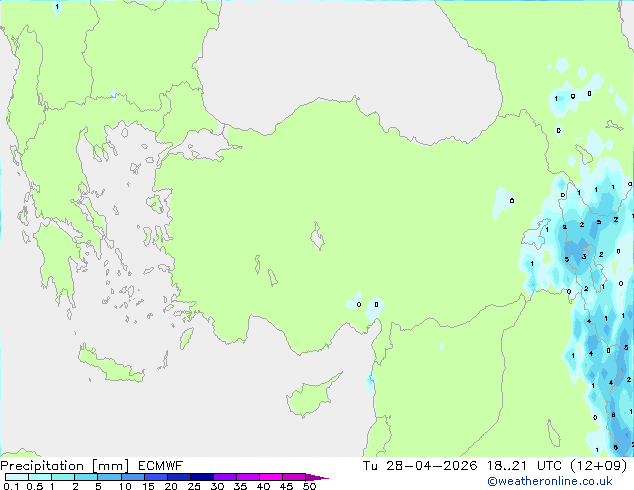Choose the 20–25 mm dark blue swatch

pos(178,477)
